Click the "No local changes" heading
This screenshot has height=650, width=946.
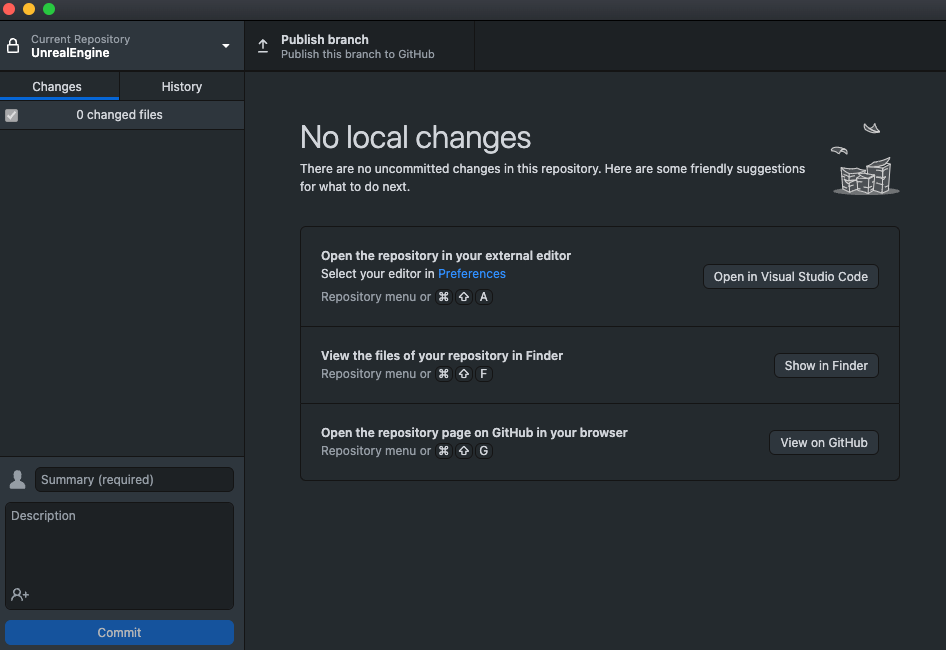(x=415, y=138)
